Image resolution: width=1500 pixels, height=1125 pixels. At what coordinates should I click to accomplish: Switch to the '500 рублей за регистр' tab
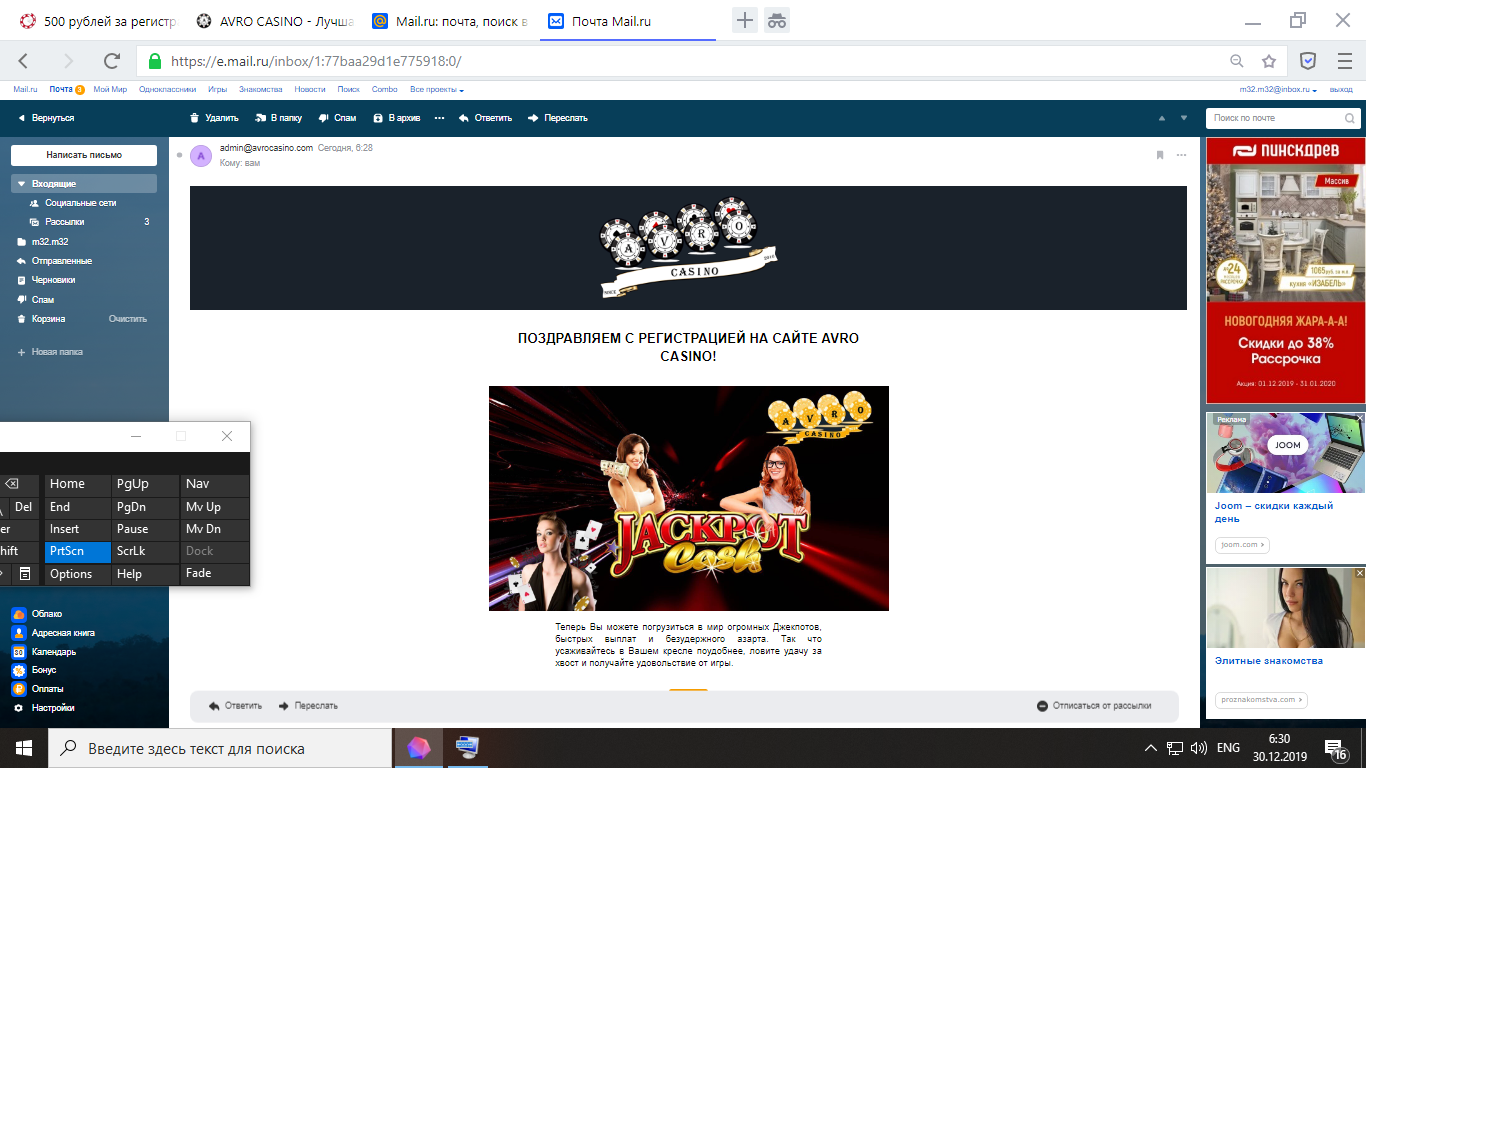click(x=98, y=21)
